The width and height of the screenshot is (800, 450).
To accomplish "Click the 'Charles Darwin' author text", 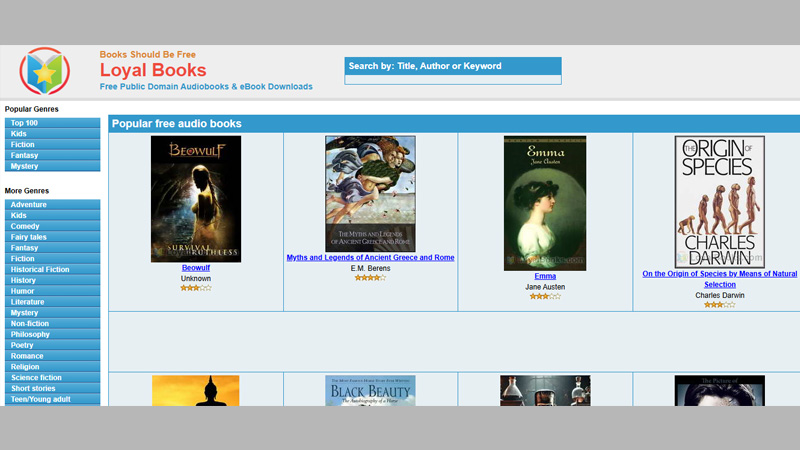I will [719, 295].
